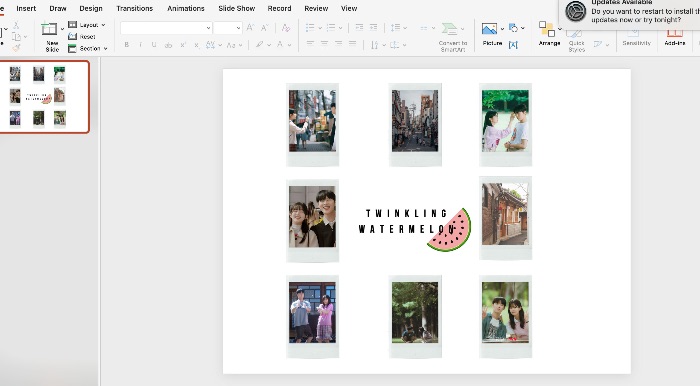Select the Arrange icon
The width and height of the screenshot is (700, 386).
[x=547, y=29]
